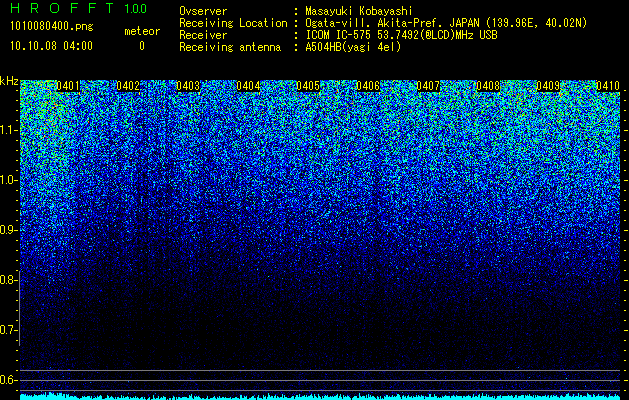Click the meteor label
This screenshot has height=400, width=629.
point(142,31)
